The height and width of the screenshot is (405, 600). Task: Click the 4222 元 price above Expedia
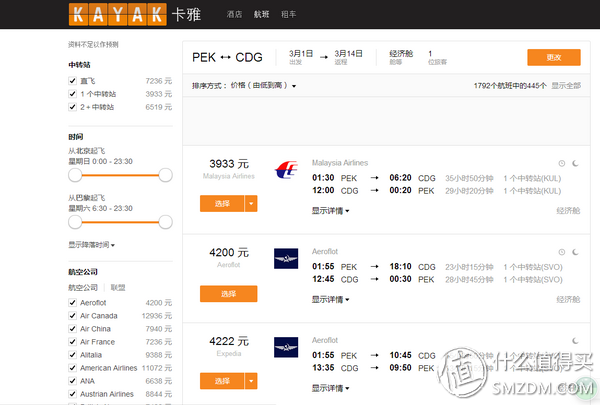[x=229, y=341]
